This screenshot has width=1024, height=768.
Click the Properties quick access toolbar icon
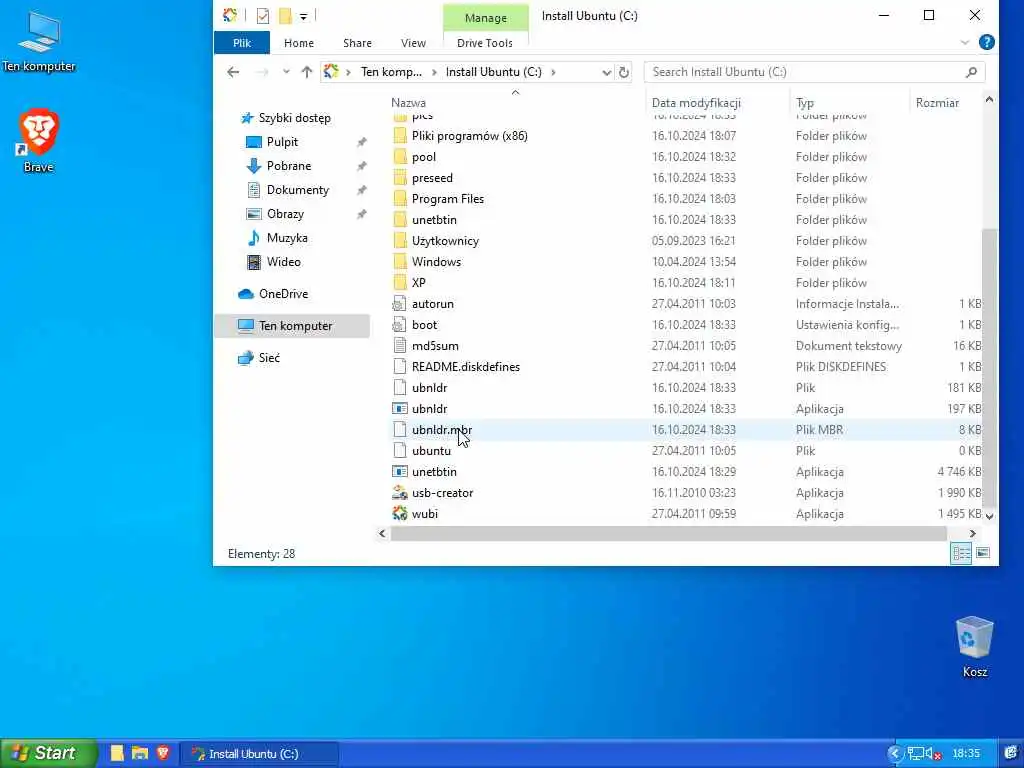(x=263, y=16)
